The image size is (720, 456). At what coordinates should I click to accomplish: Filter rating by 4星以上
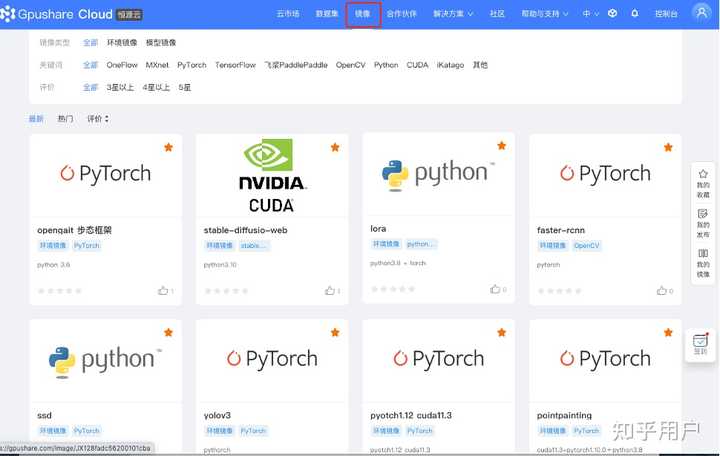pyautogui.click(x=156, y=87)
